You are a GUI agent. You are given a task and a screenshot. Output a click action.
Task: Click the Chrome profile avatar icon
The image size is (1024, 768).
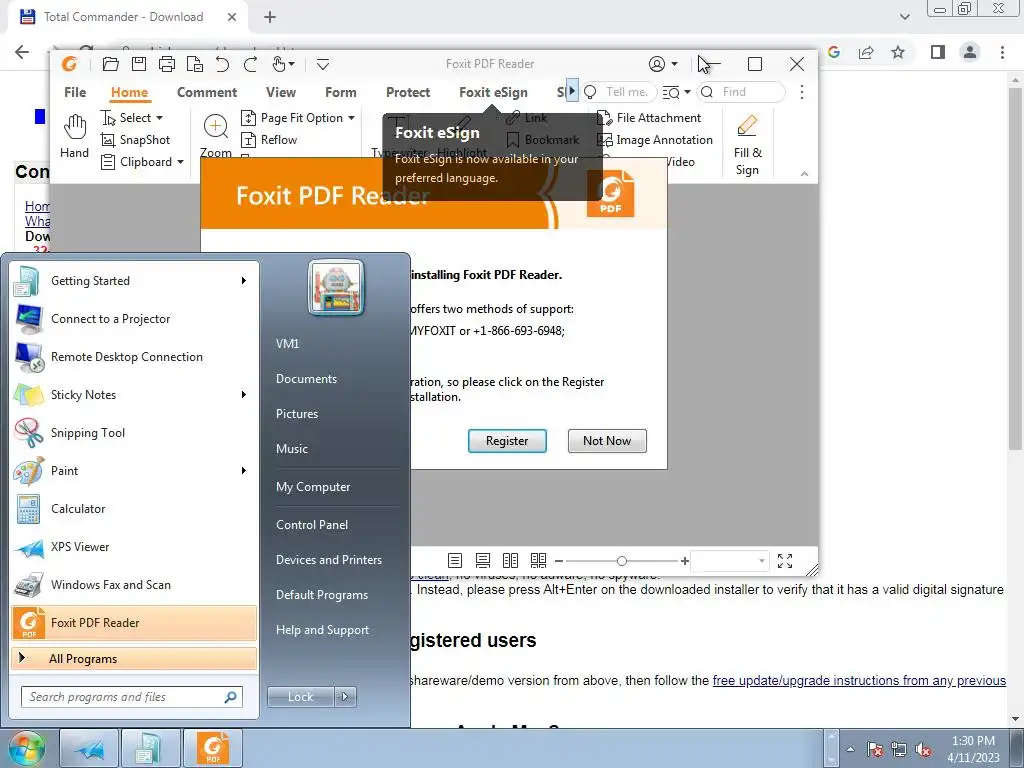pyautogui.click(x=970, y=52)
